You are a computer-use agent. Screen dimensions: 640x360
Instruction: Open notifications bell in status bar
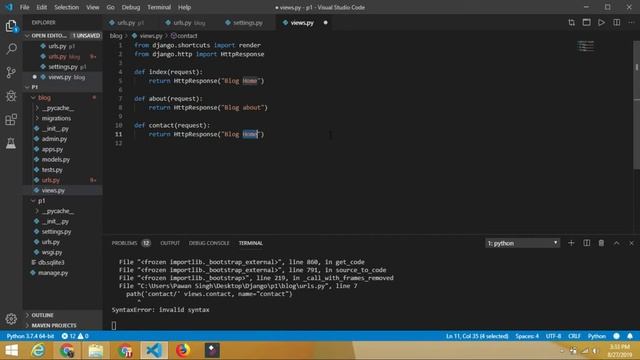[630, 336]
